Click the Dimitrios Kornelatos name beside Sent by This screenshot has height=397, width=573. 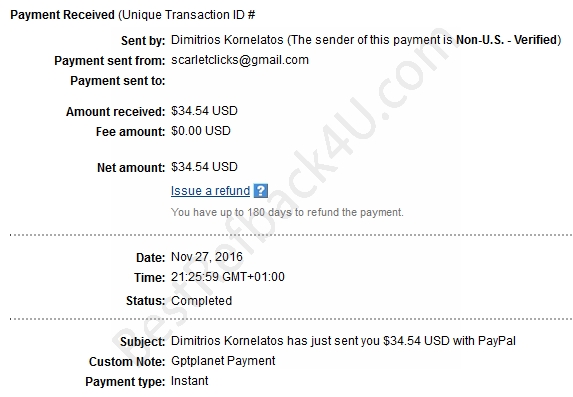pyautogui.click(x=227, y=40)
